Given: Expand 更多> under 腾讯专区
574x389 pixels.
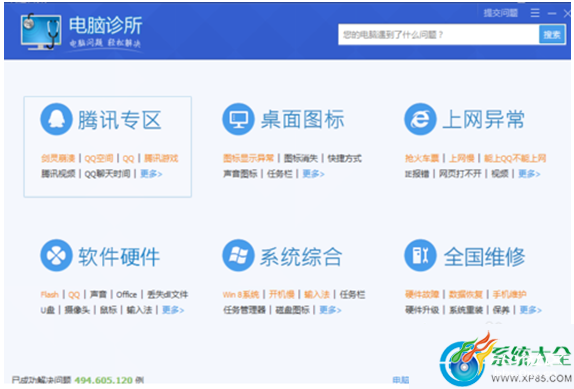Looking at the screenshot, I should (x=151, y=173).
